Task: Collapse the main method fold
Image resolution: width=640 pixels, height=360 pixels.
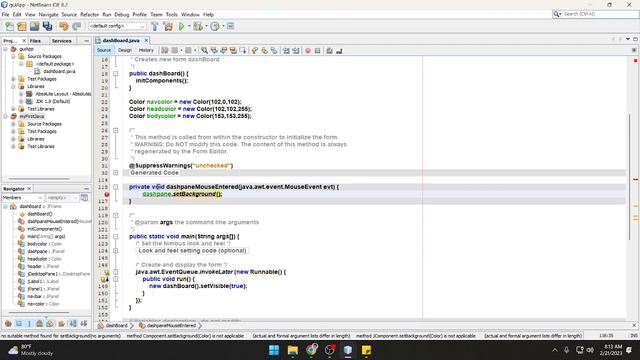Action: (116, 237)
